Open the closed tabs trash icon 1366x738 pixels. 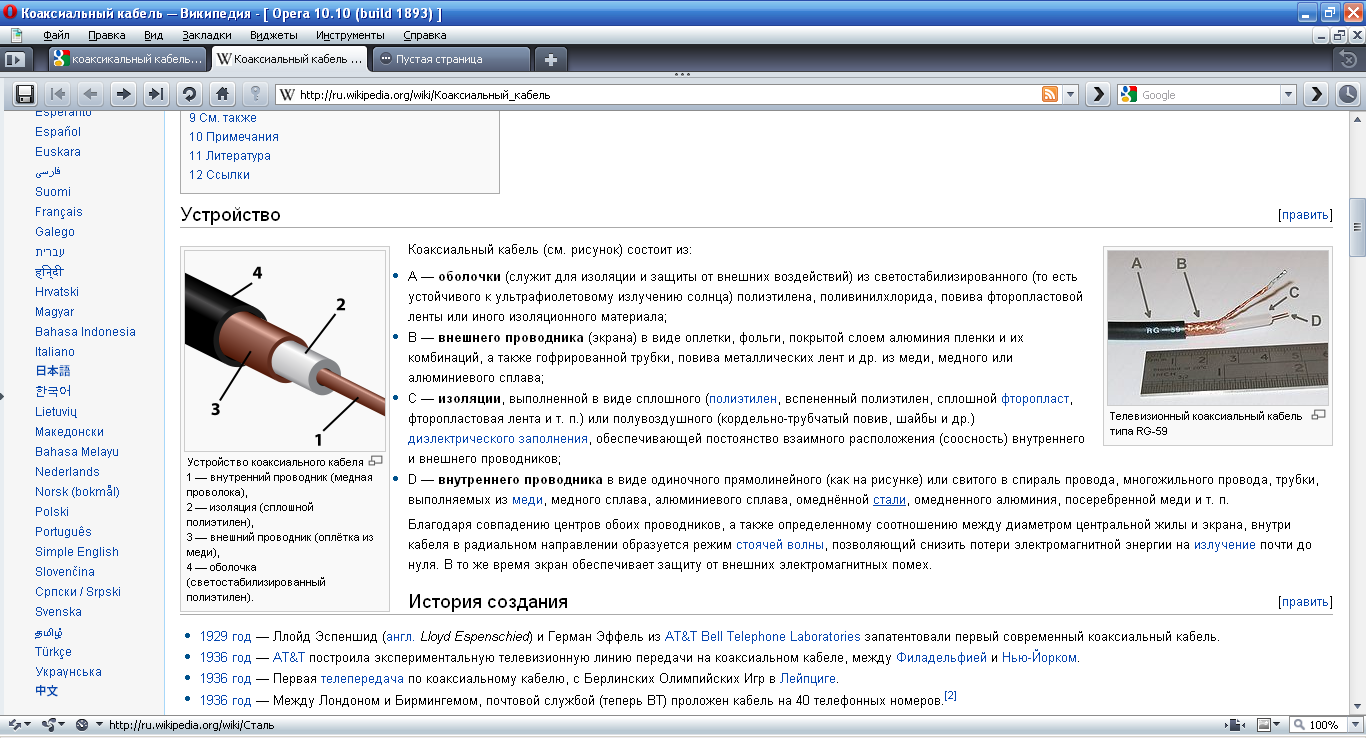(x=1348, y=59)
